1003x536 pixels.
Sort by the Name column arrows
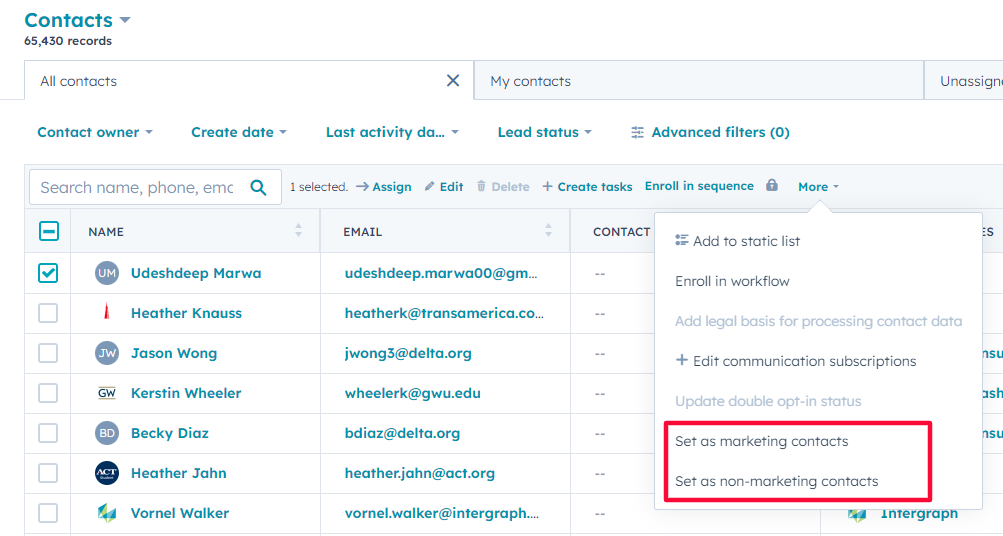click(x=298, y=231)
